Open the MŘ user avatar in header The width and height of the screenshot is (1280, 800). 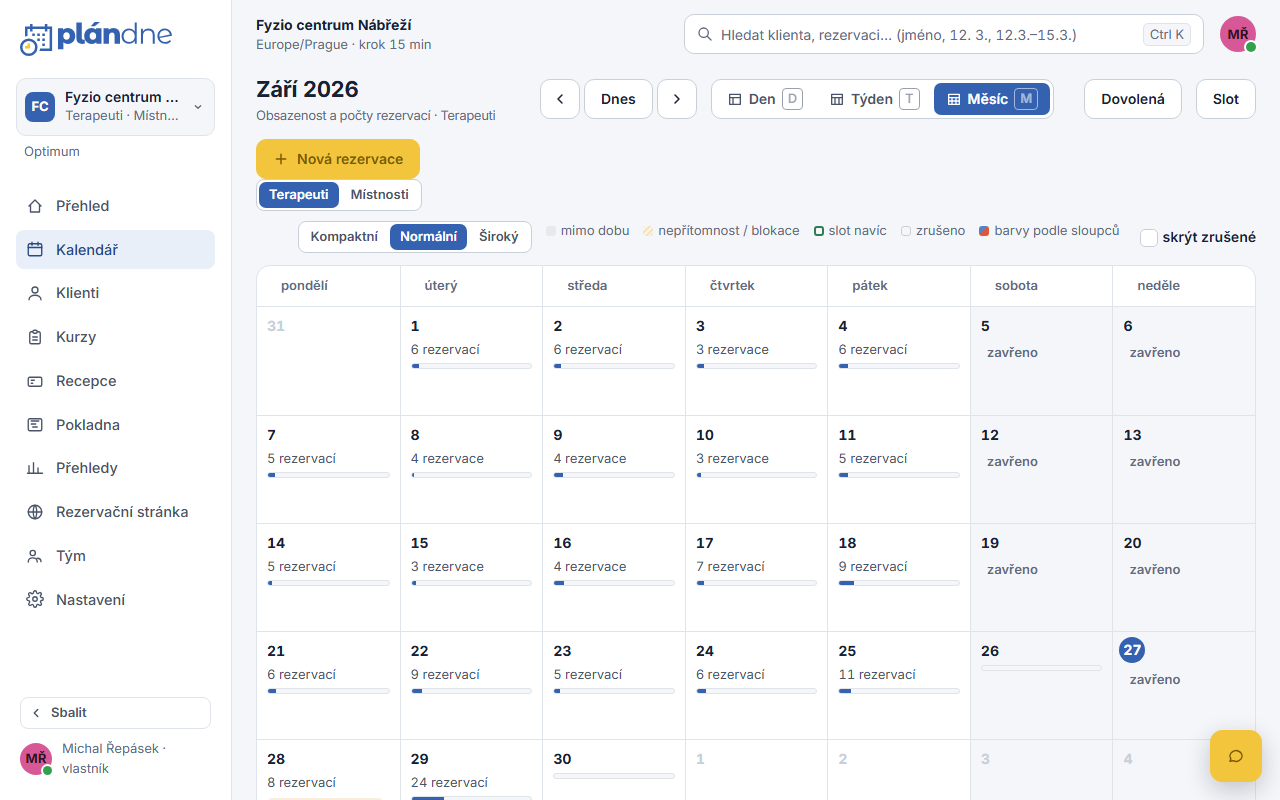pos(1238,34)
